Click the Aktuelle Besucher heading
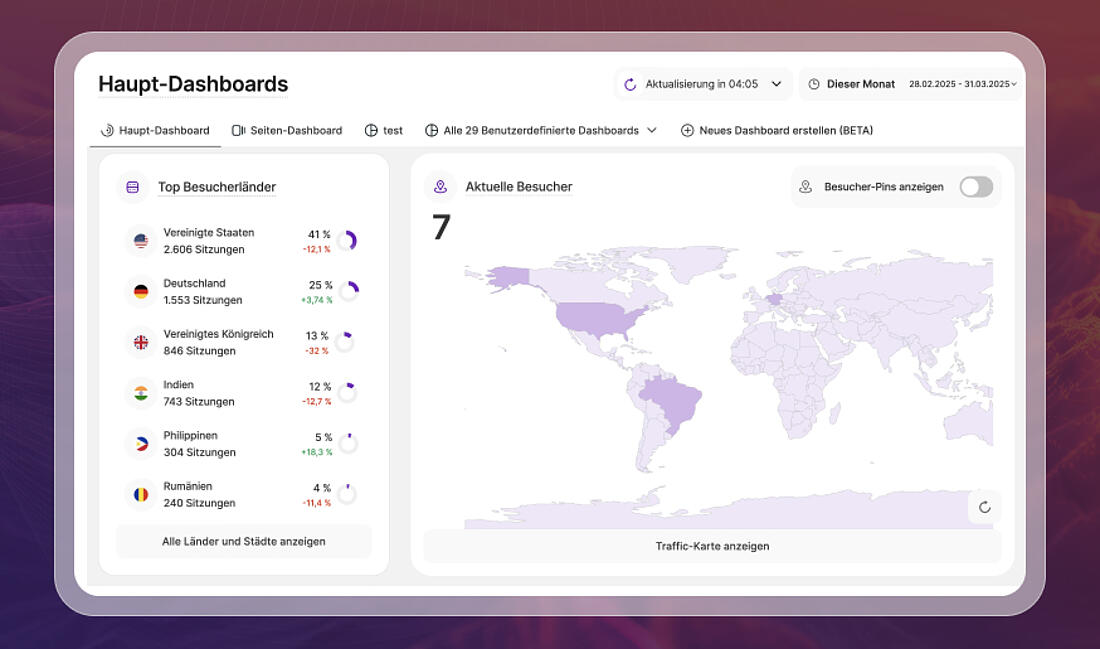The image size is (1100, 649). [x=519, y=187]
